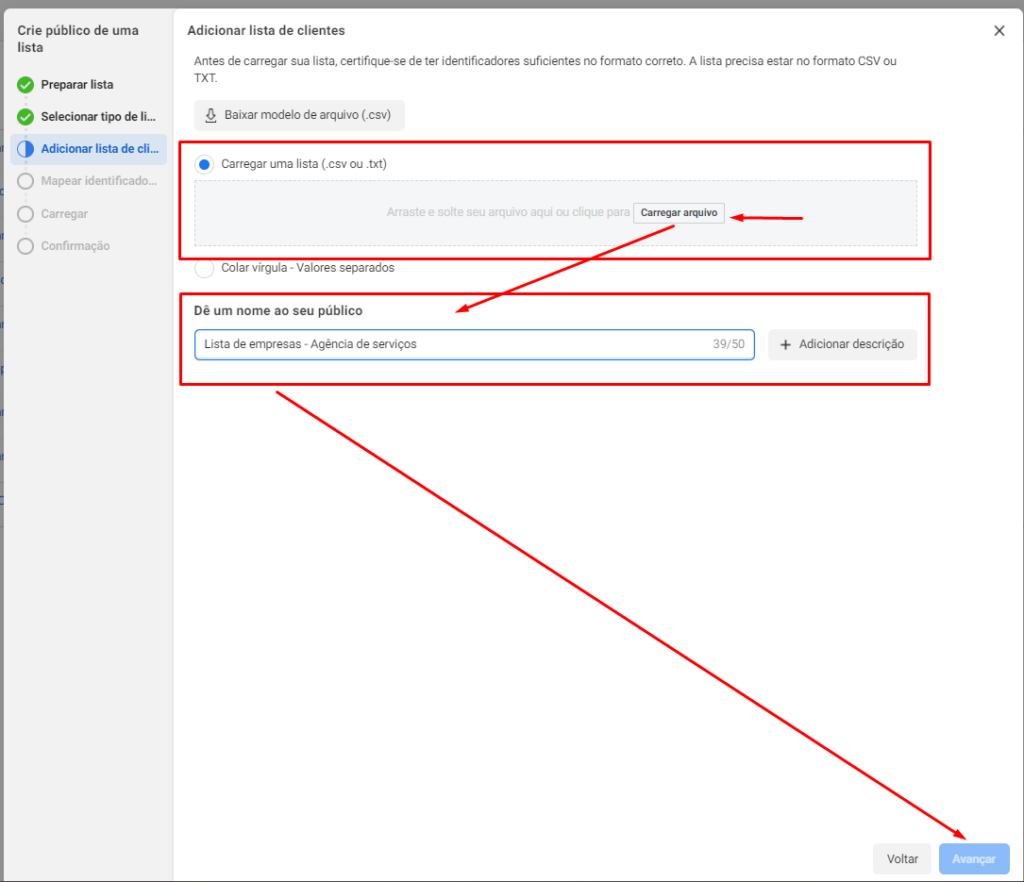Go back with the Voltar button
The width and height of the screenshot is (1024, 882).
pyautogui.click(x=902, y=858)
